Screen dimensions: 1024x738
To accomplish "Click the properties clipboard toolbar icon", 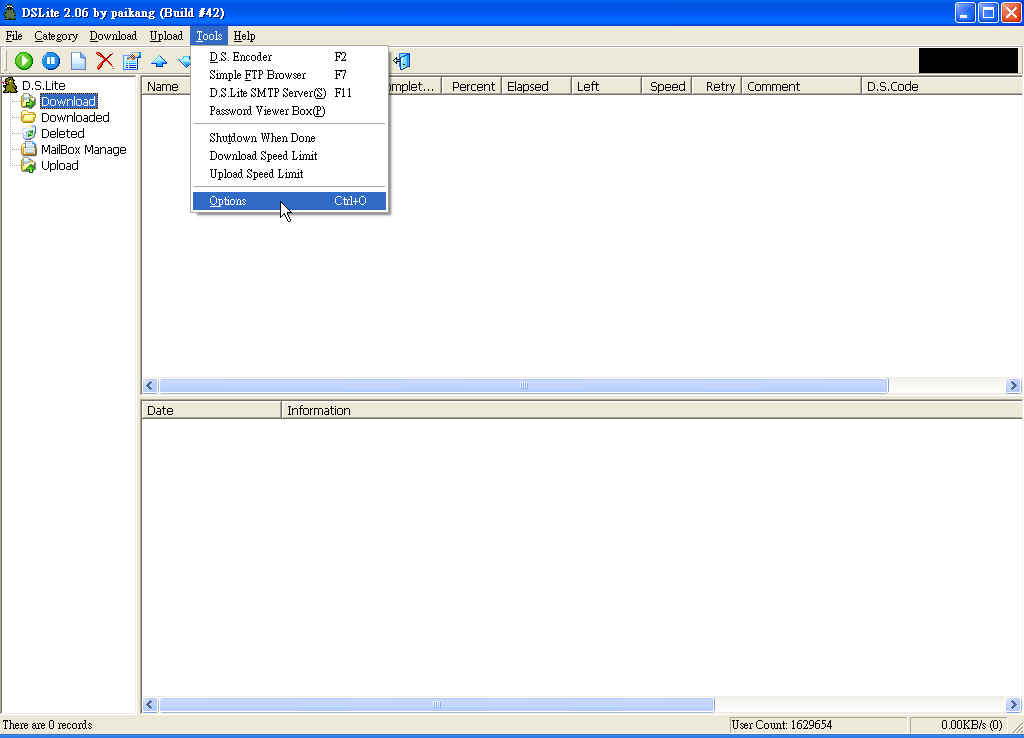I will (x=132, y=61).
